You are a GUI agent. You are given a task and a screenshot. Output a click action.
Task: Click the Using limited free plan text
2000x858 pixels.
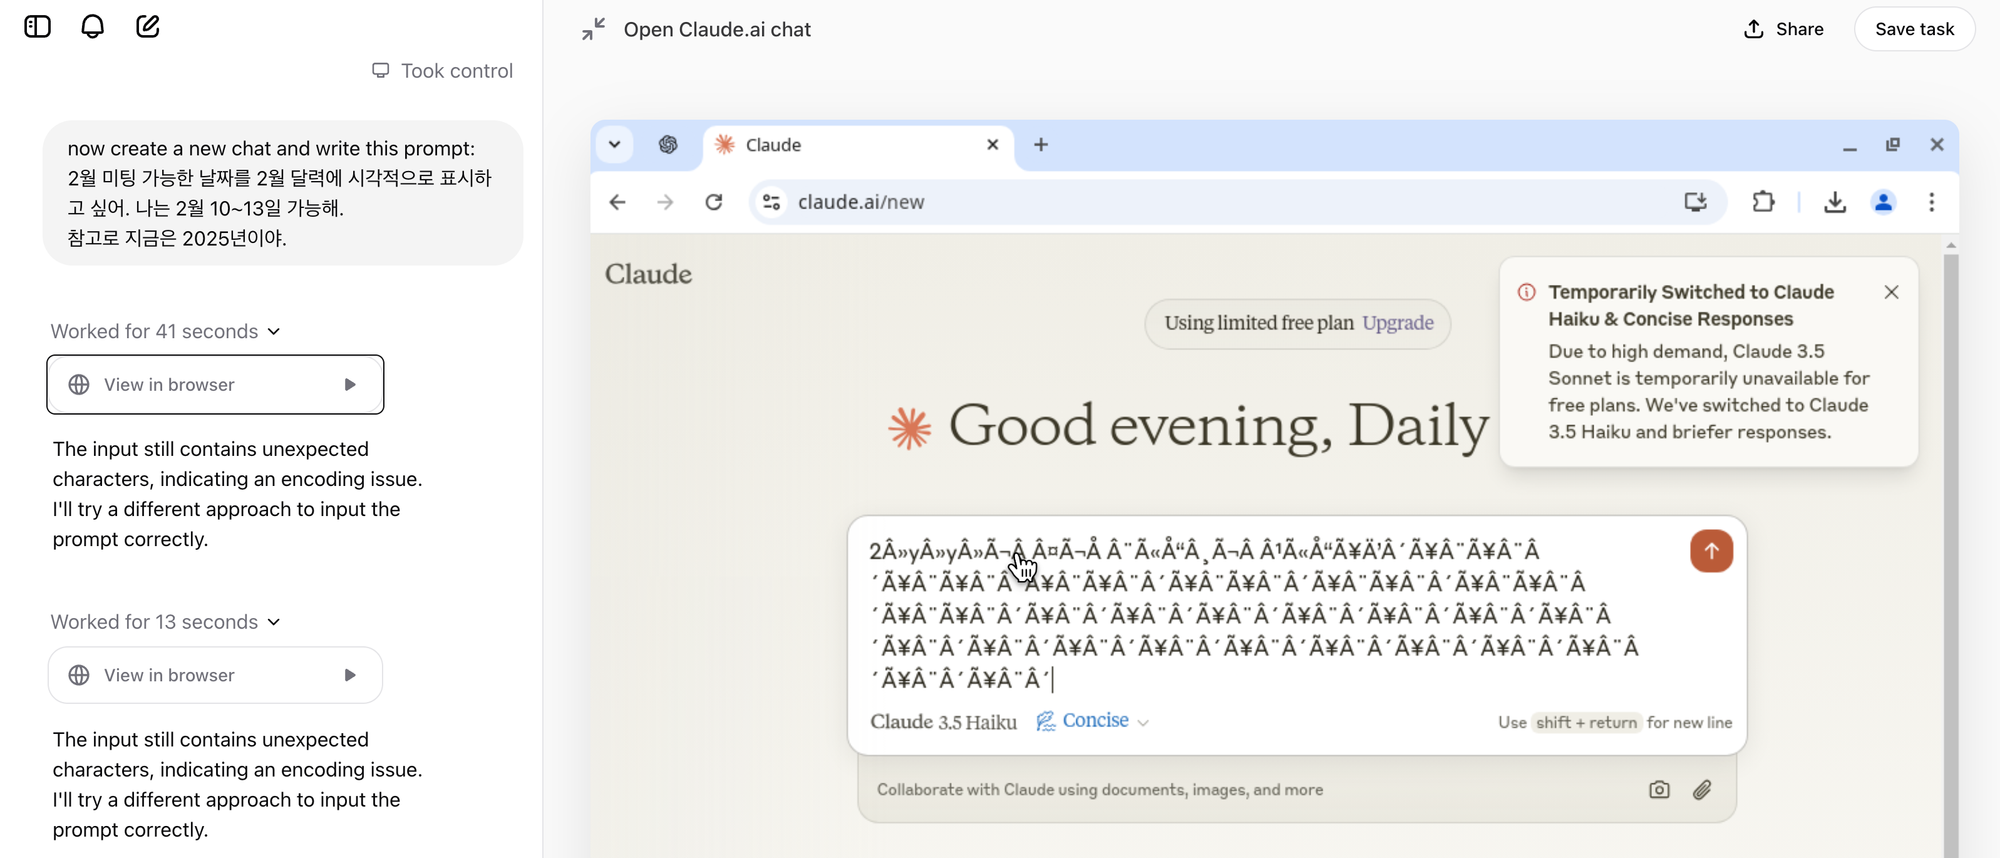click(1259, 323)
